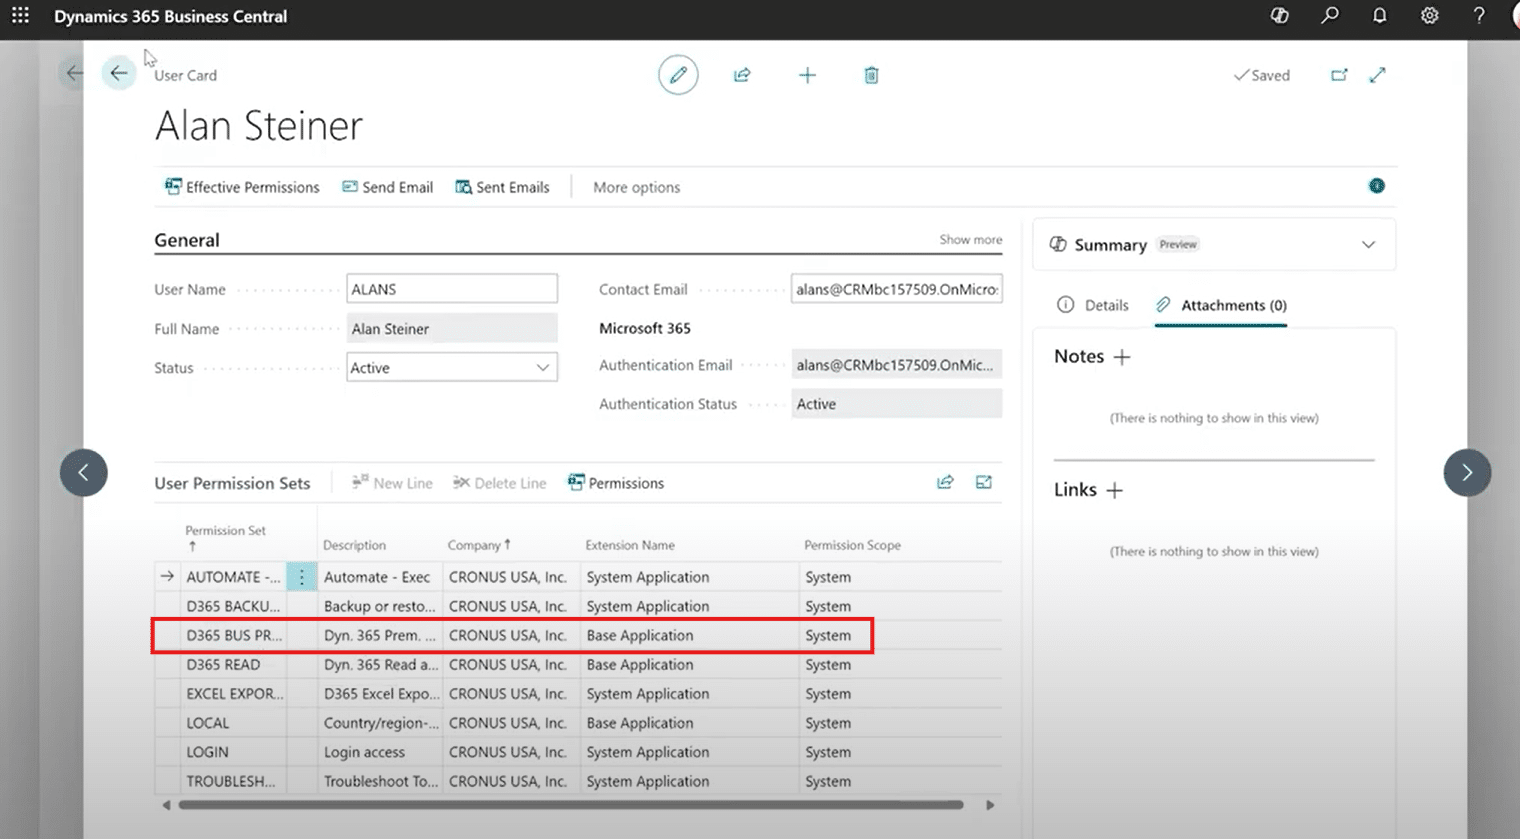Open the settings gear icon
The width and height of the screenshot is (1520, 839).
[x=1429, y=16]
